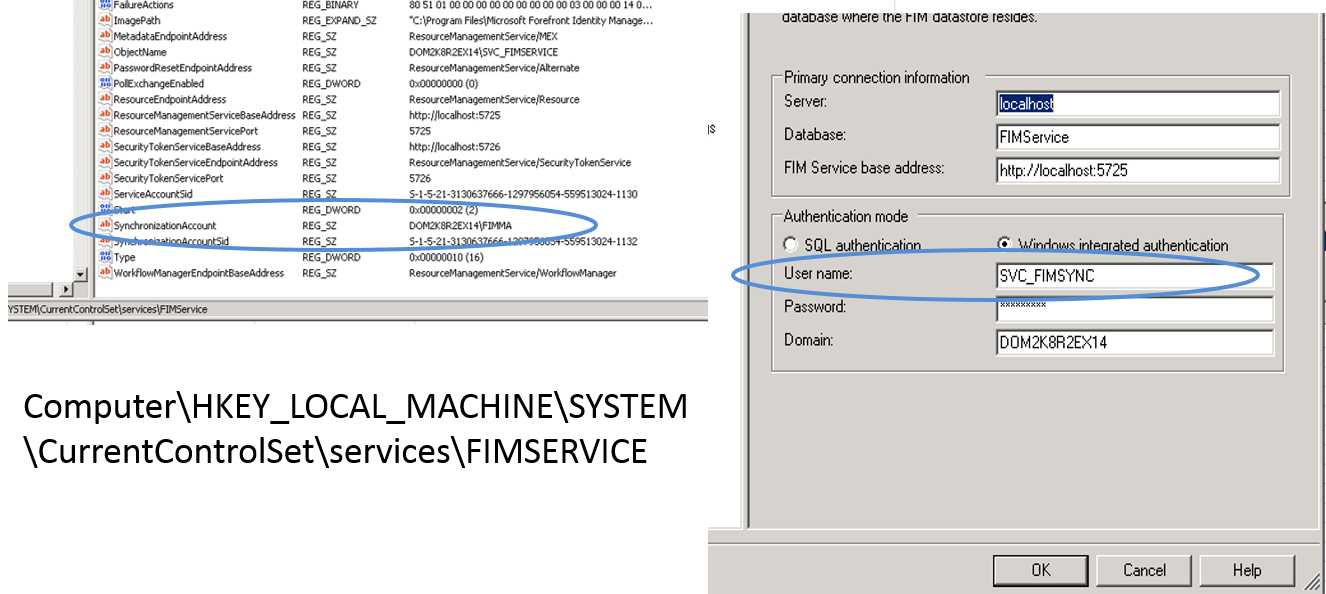Select the WorkflowManagerEndpointBaseAddress entry icon
This screenshot has width=1326, height=594.
click(105, 273)
